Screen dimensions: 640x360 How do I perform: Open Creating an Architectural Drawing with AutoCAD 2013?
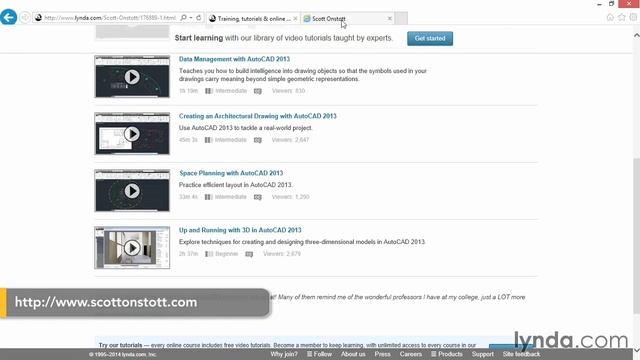click(x=258, y=116)
